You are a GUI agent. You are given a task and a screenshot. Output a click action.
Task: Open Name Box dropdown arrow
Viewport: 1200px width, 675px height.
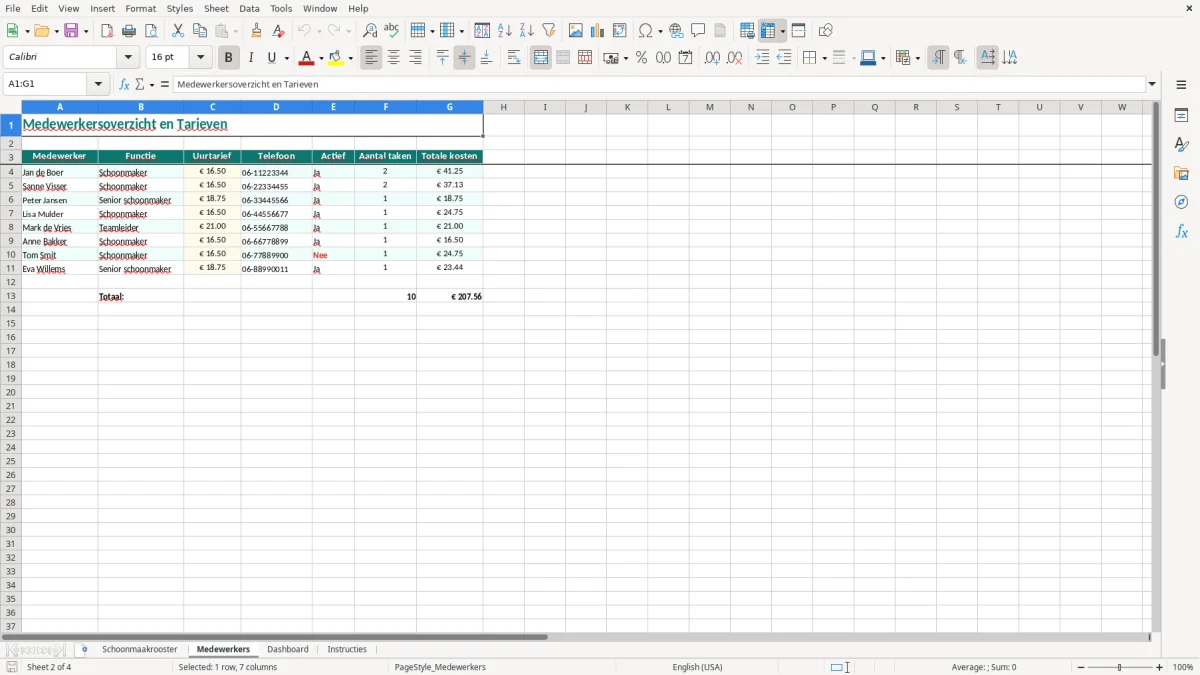(x=98, y=84)
